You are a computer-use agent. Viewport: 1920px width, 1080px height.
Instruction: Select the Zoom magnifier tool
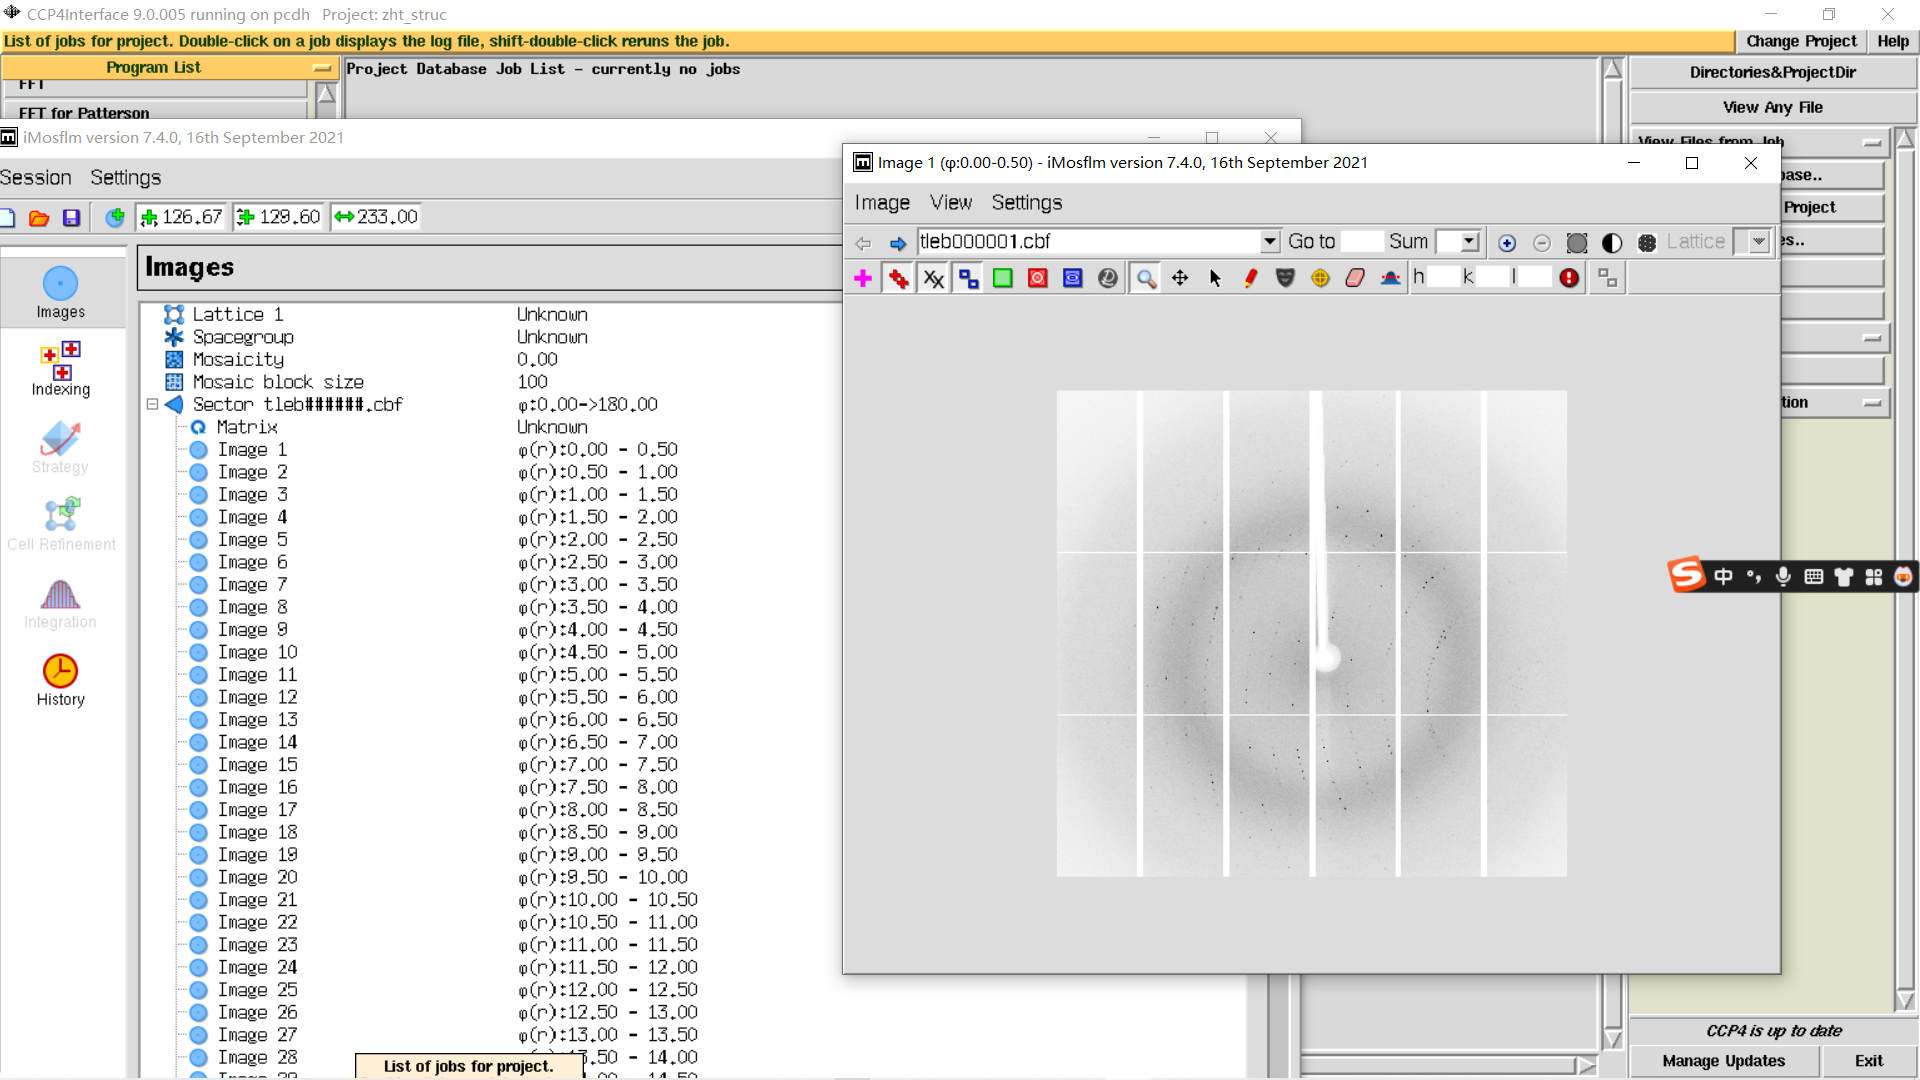pyautogui.click(x=1146, y=279)
